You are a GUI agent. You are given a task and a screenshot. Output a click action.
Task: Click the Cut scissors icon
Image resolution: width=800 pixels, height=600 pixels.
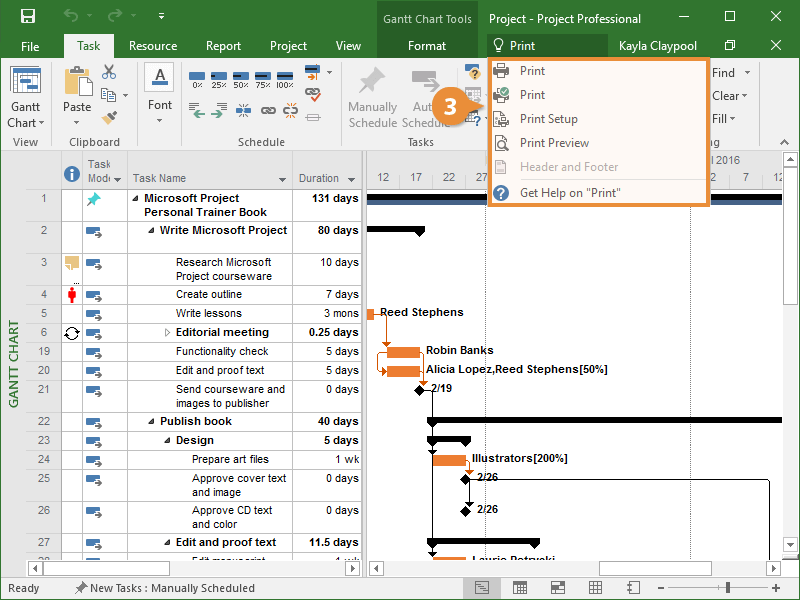[x=109, y=73]
